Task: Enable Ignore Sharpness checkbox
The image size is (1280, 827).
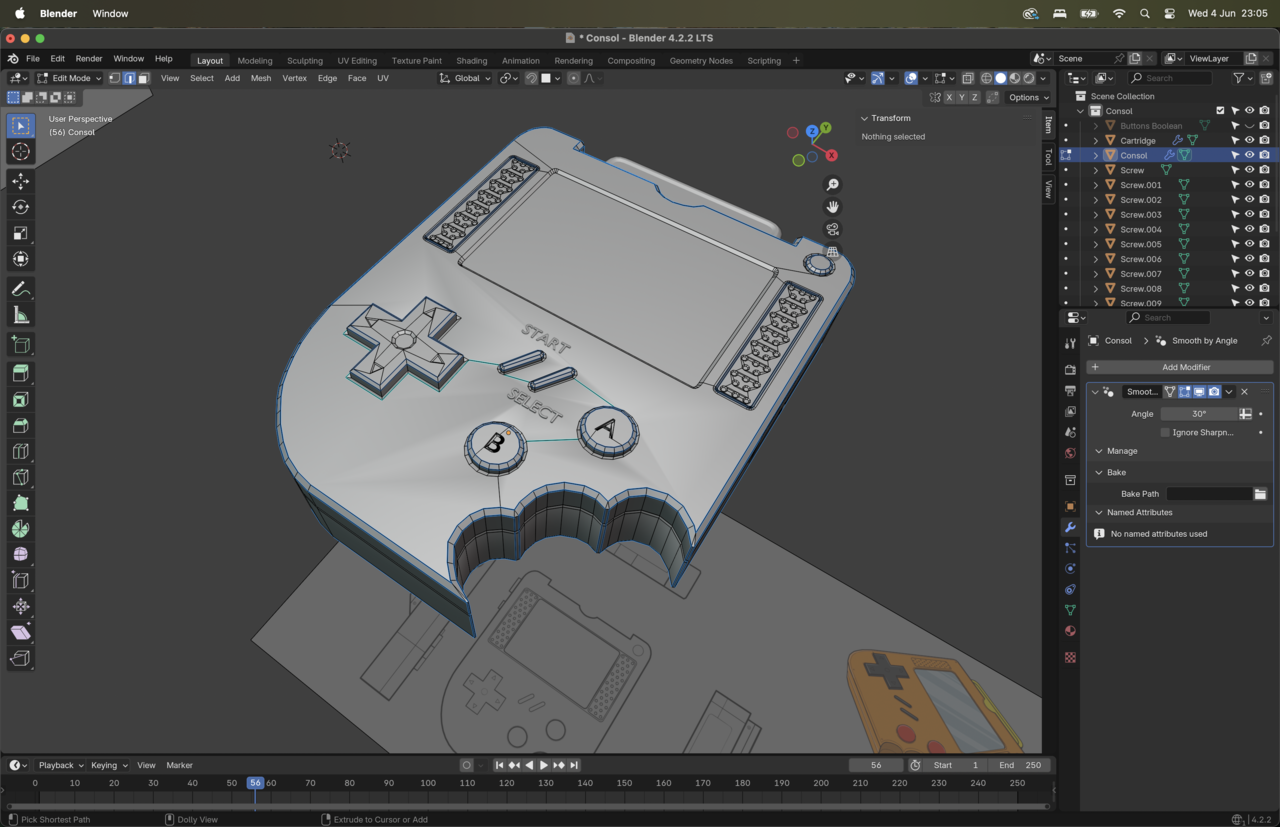Action: click(x=1165, y=432)
